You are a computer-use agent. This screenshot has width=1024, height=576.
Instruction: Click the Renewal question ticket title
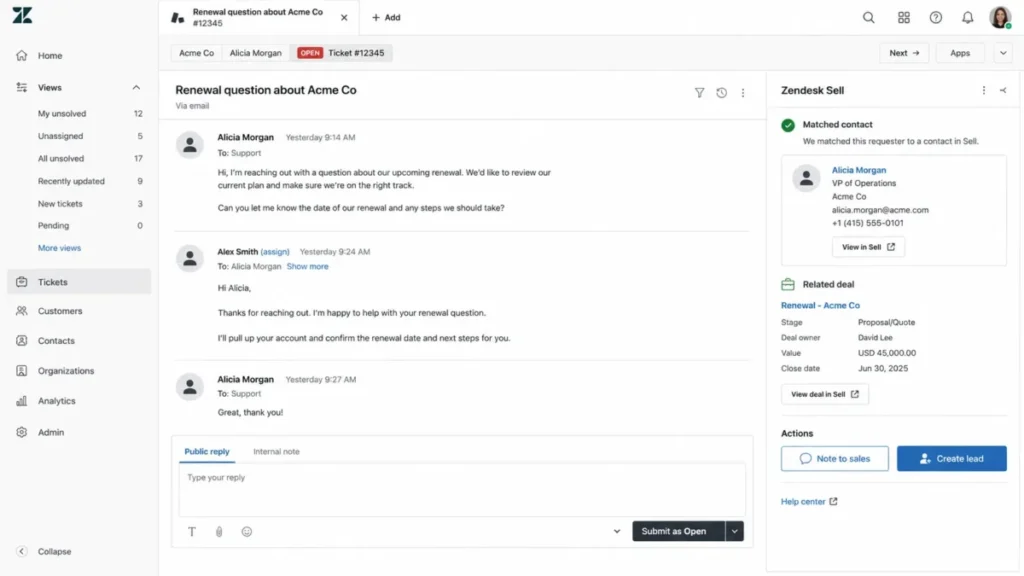[x=266, y=90]
